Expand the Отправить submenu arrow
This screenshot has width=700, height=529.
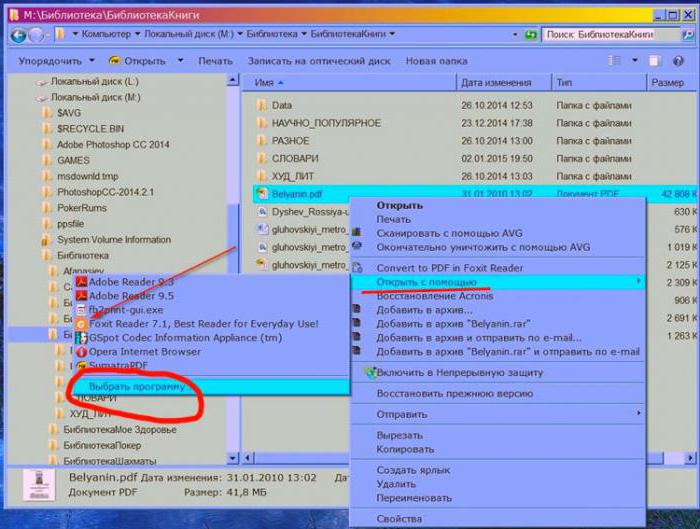click(639, 414)
